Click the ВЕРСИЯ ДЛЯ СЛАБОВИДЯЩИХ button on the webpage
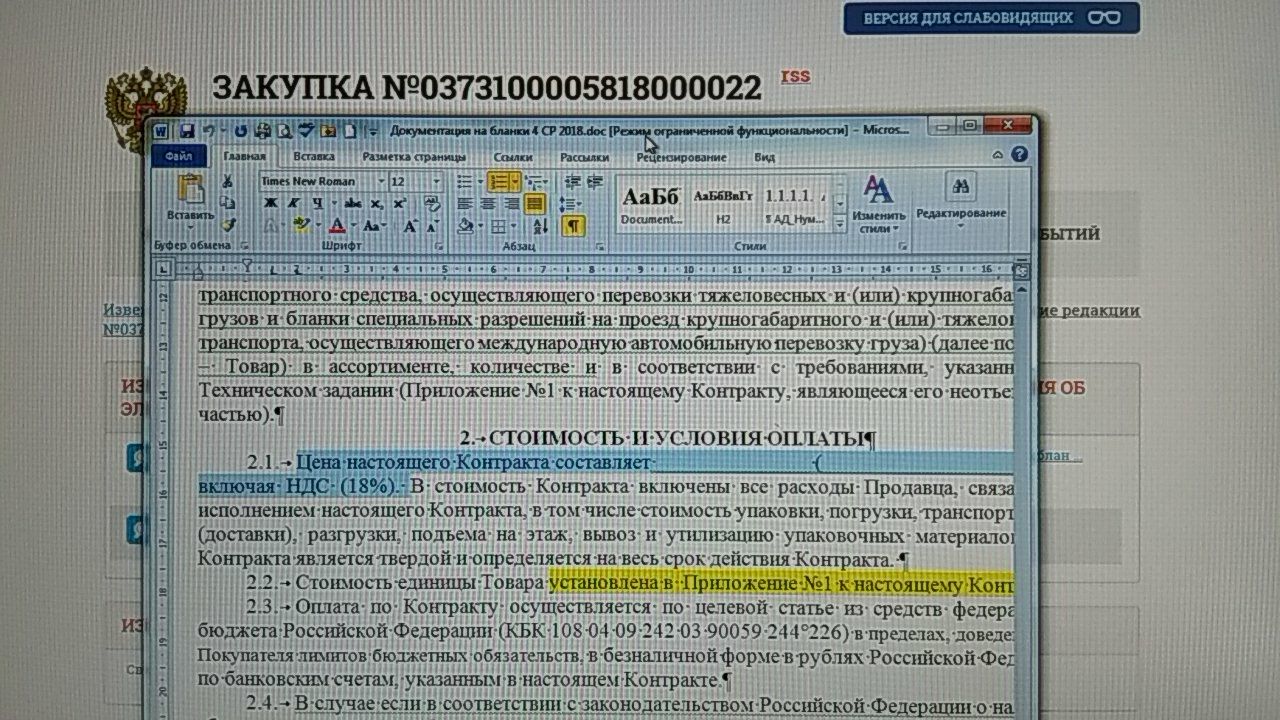 pos(991,18)
